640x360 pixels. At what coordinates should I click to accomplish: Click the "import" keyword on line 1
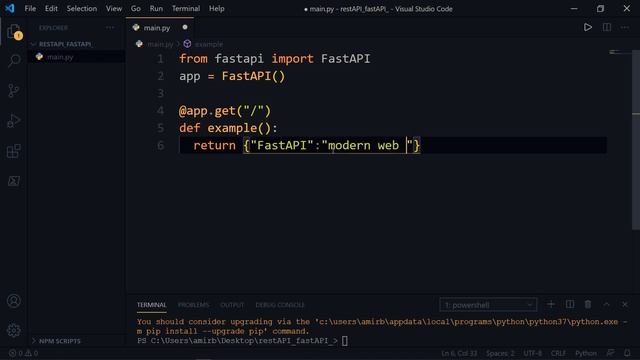tap(292, 58)
